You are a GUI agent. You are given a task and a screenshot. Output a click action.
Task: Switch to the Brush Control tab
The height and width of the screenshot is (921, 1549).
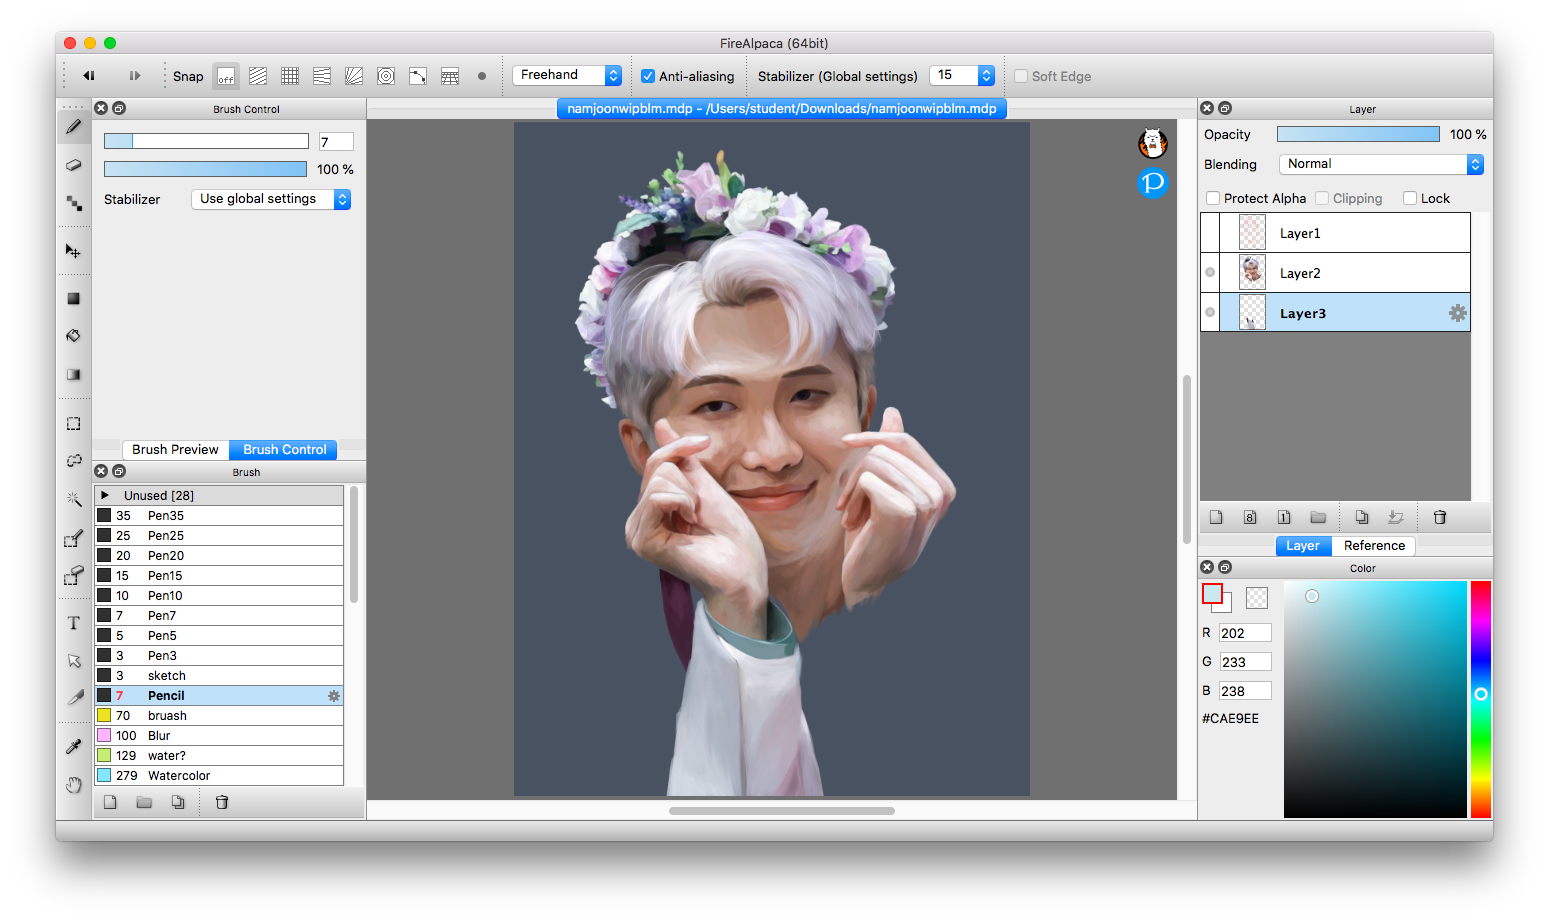[x=284, y=450]
